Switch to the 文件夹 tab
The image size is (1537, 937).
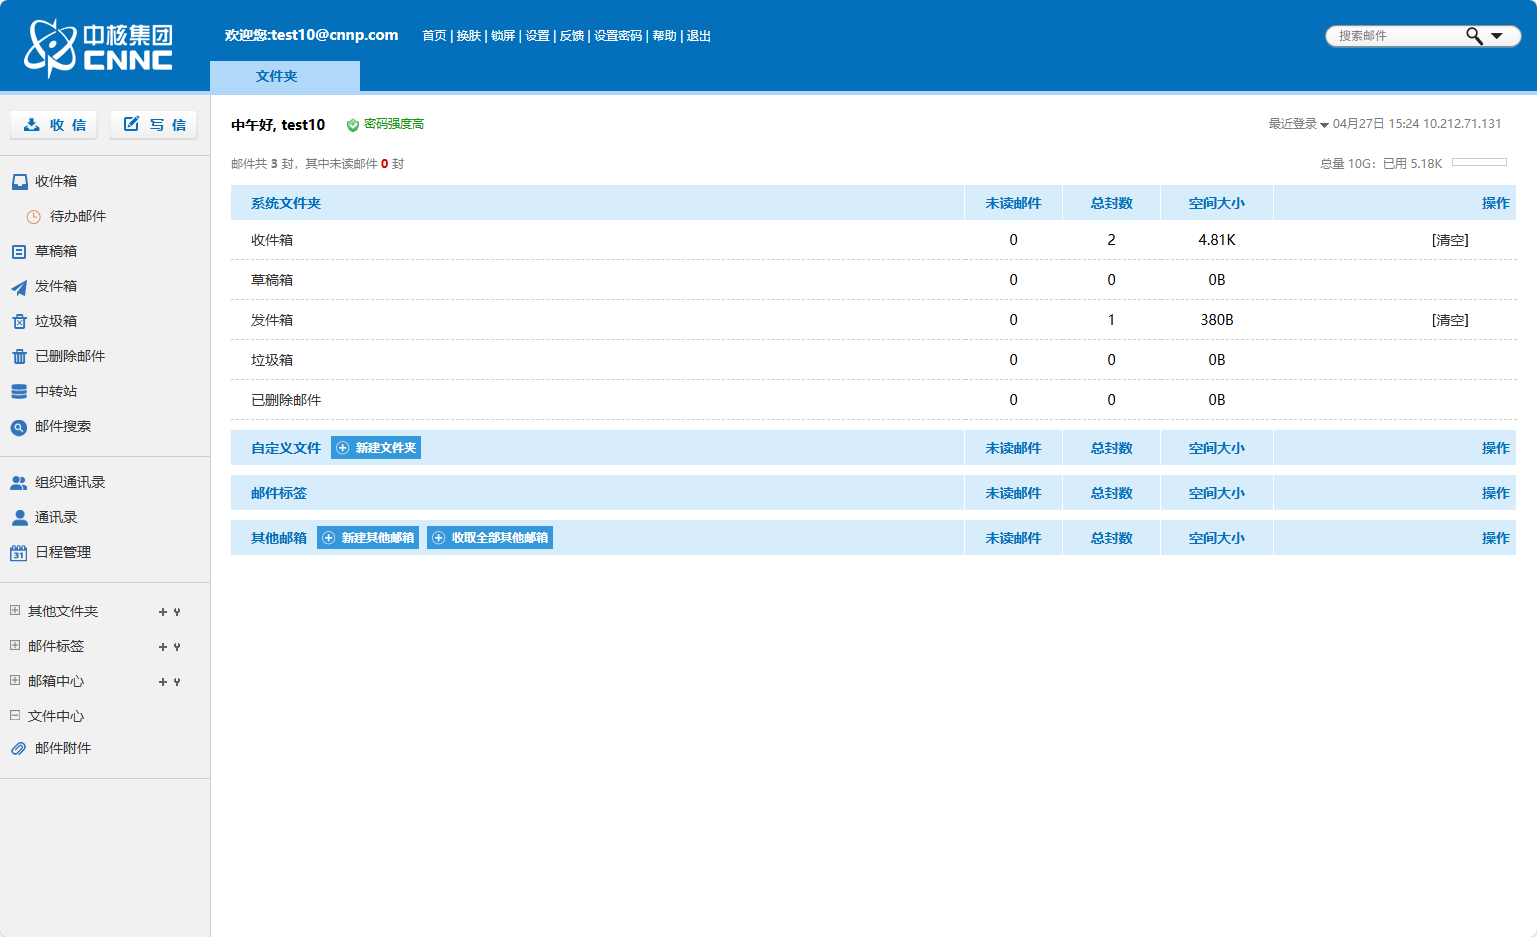pos(277,76)
